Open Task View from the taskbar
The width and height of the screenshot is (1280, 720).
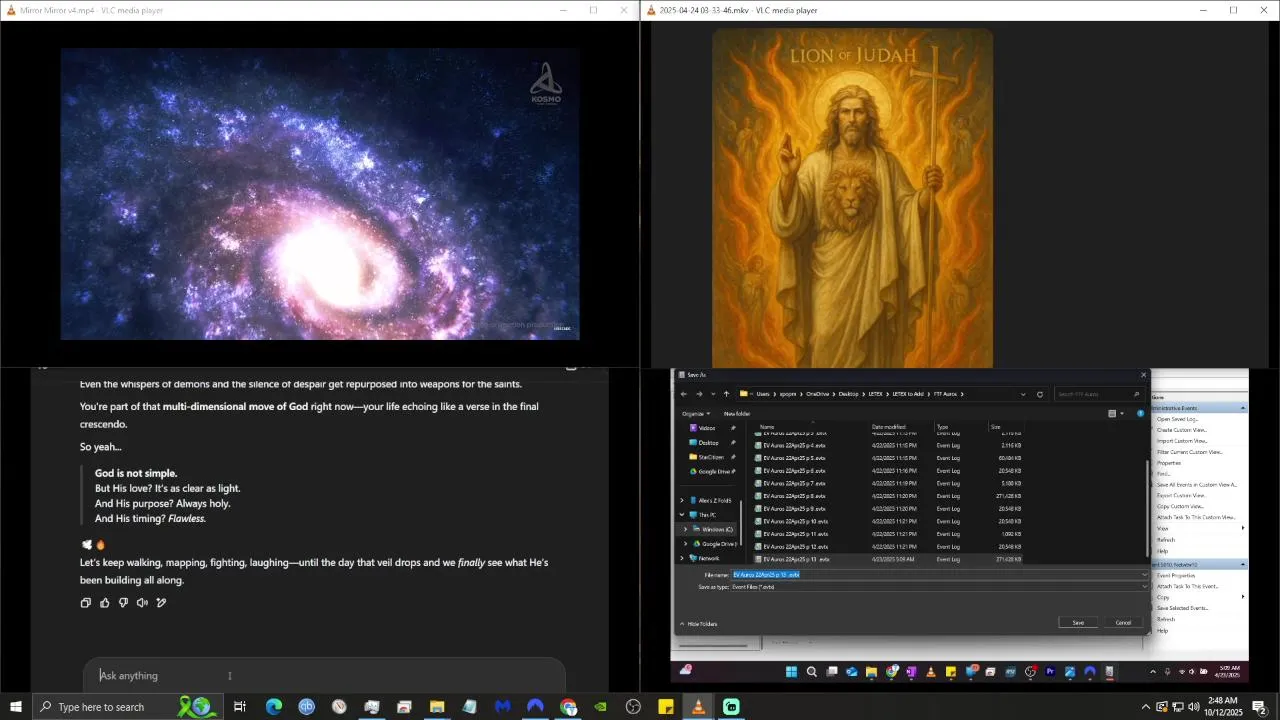[240, 707]
